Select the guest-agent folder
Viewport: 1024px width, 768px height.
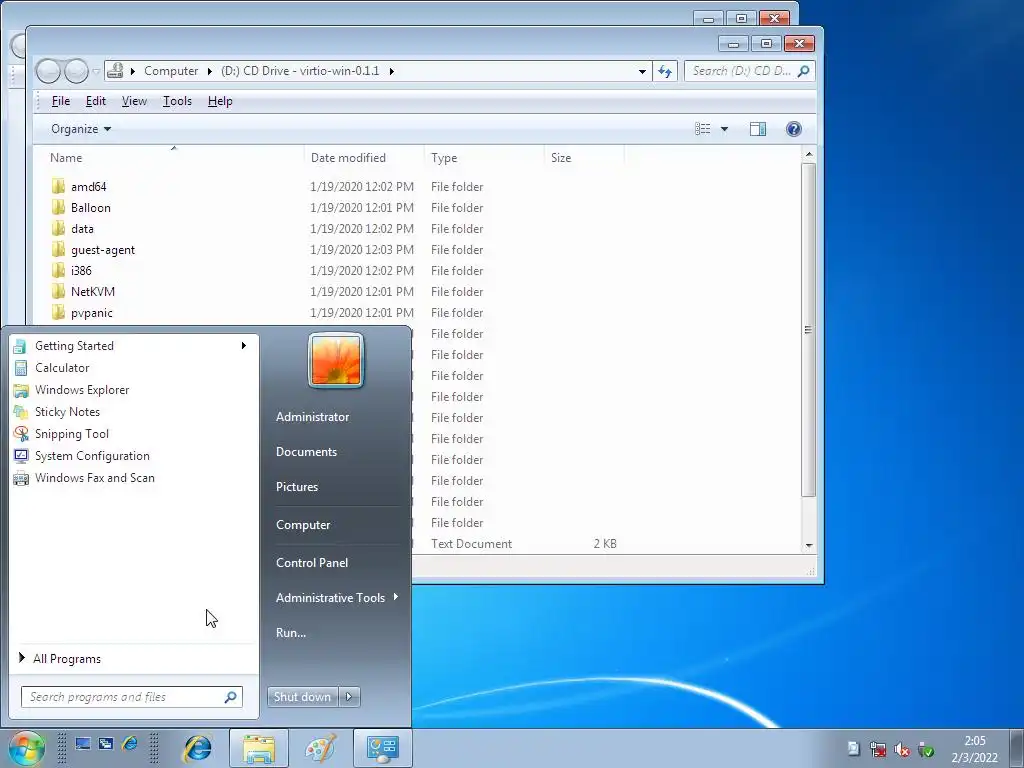point(103,249)
